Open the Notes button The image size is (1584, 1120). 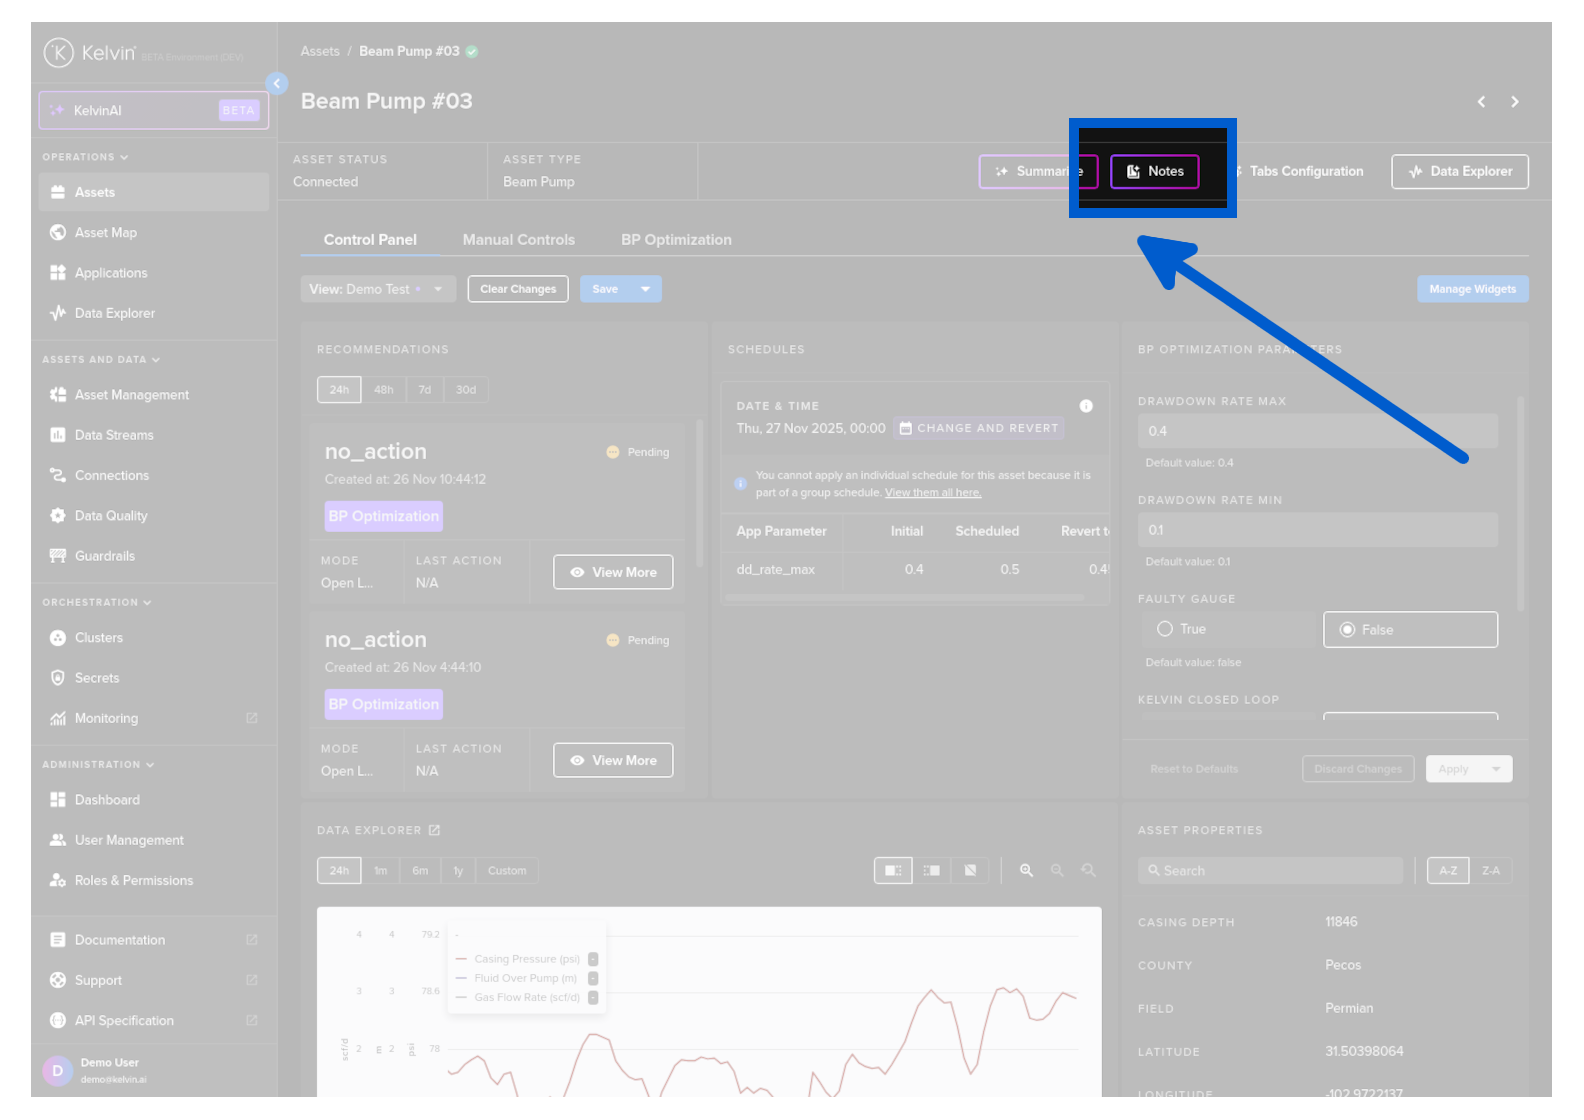[x=1154, y=172]
